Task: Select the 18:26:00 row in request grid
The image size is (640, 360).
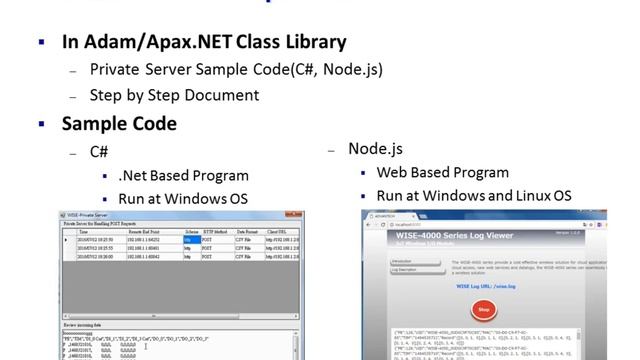Action: (181, 257)
